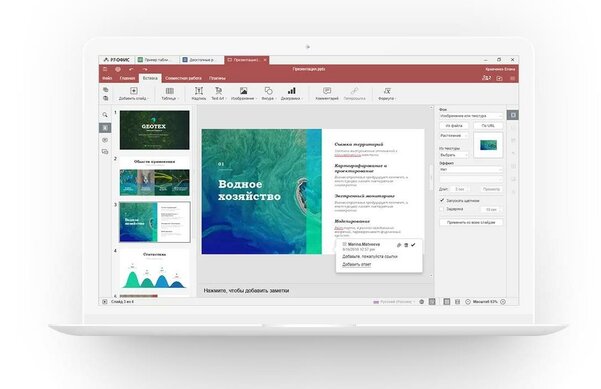Image resolution: width=601 pixels, height=389 pixels.
Task: Click the text box (Надпись) icon
Action: [199, 91]
